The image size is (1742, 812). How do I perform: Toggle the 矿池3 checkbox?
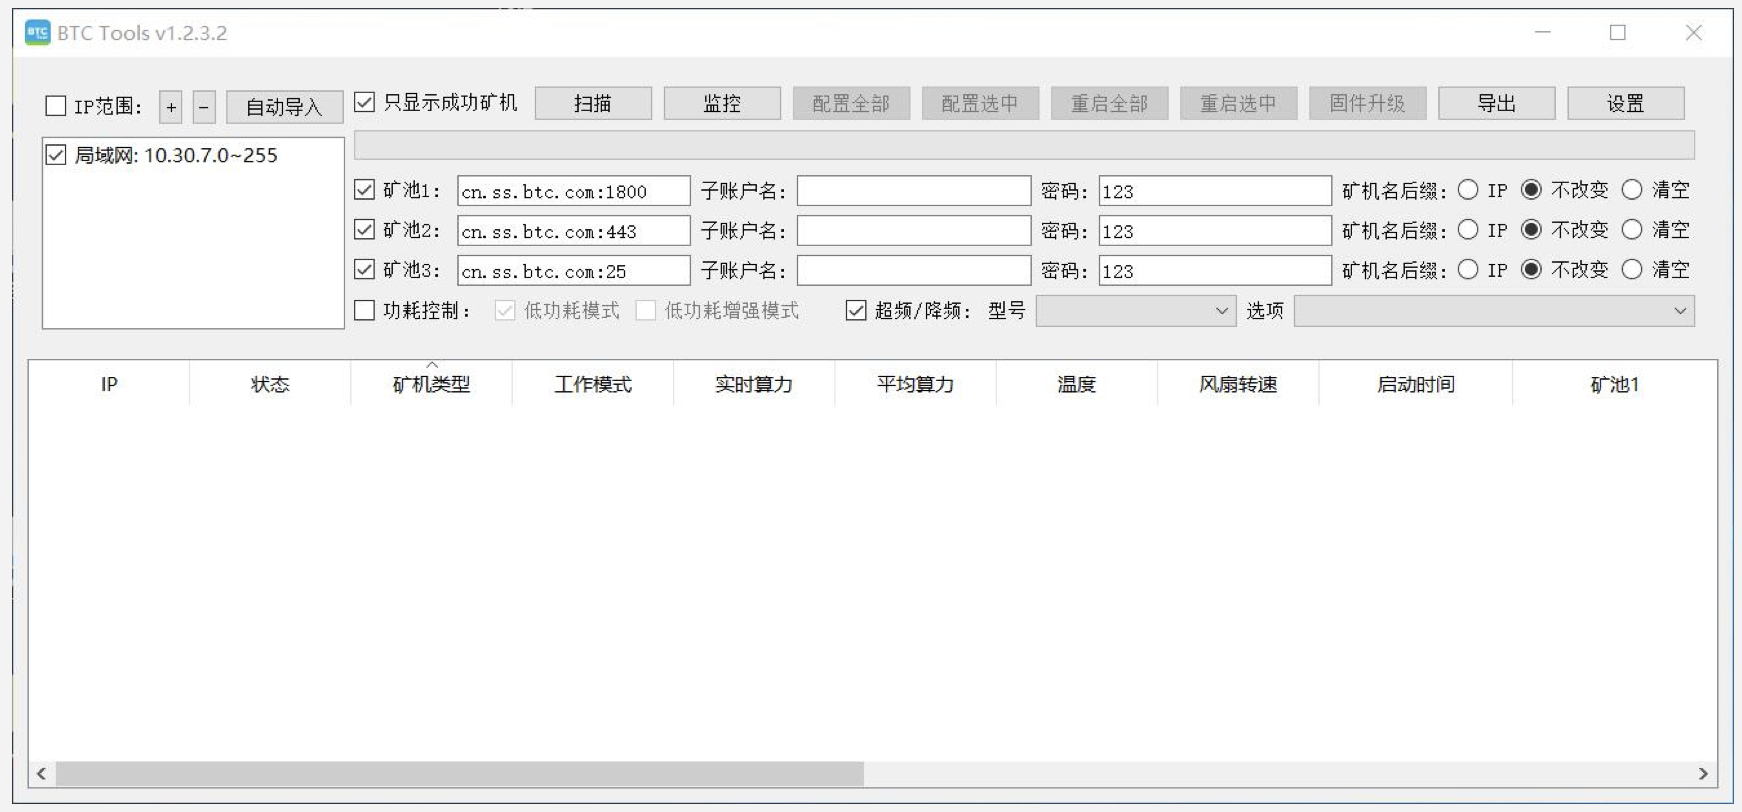click(365, 270)
